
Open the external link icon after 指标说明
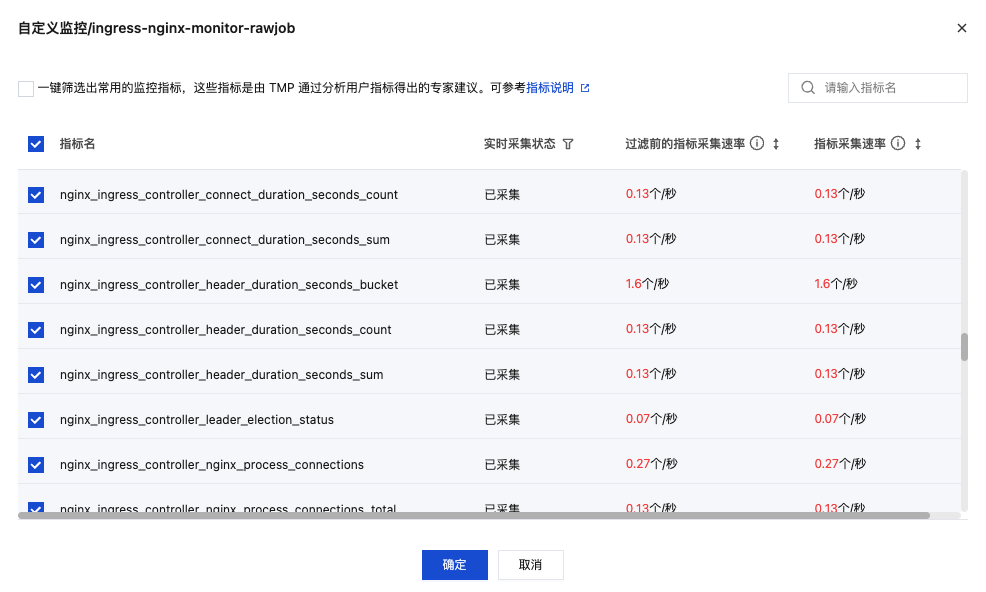click(x=585, y=88)
